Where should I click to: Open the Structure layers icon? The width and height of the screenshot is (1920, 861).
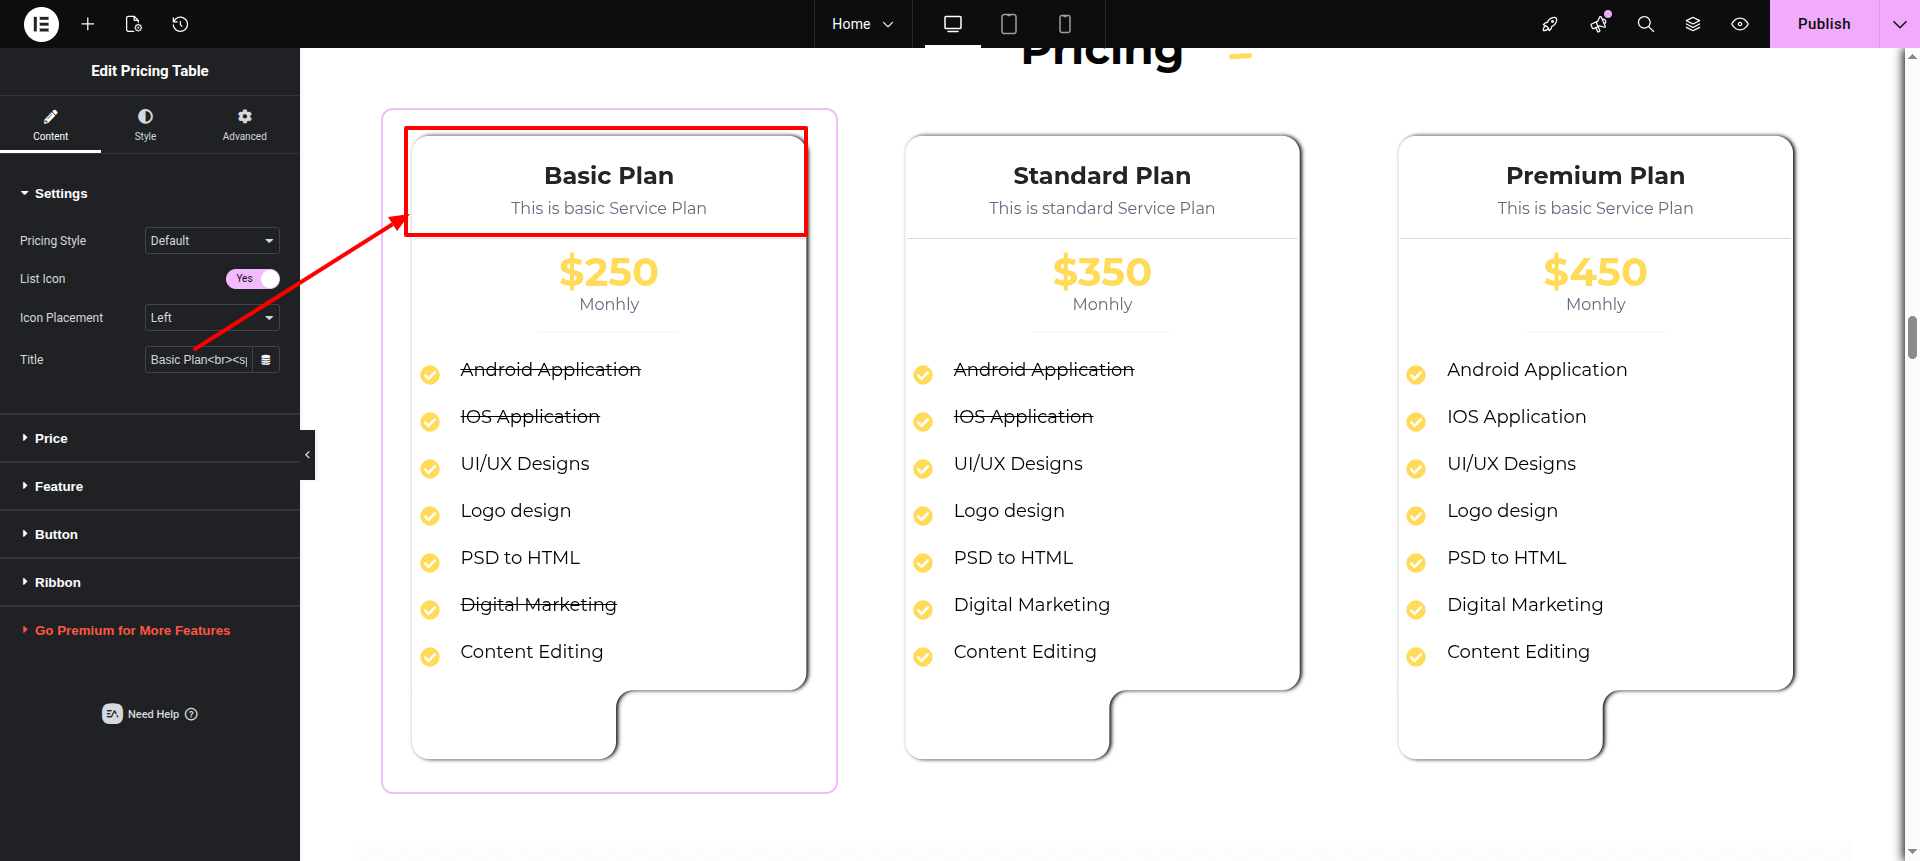(x=1693, y=24)
